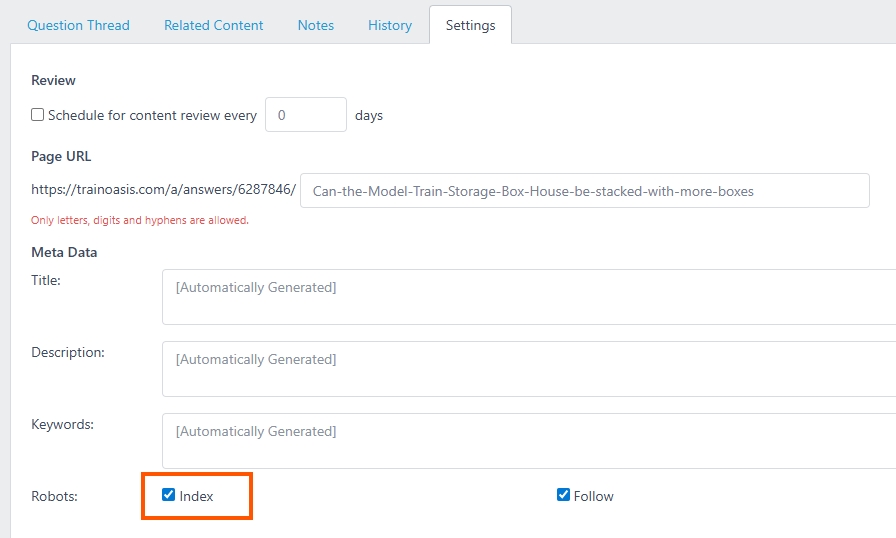896x538 pixels.
Task: Click the "Keywords:" field label
Action: pos(62,425)
